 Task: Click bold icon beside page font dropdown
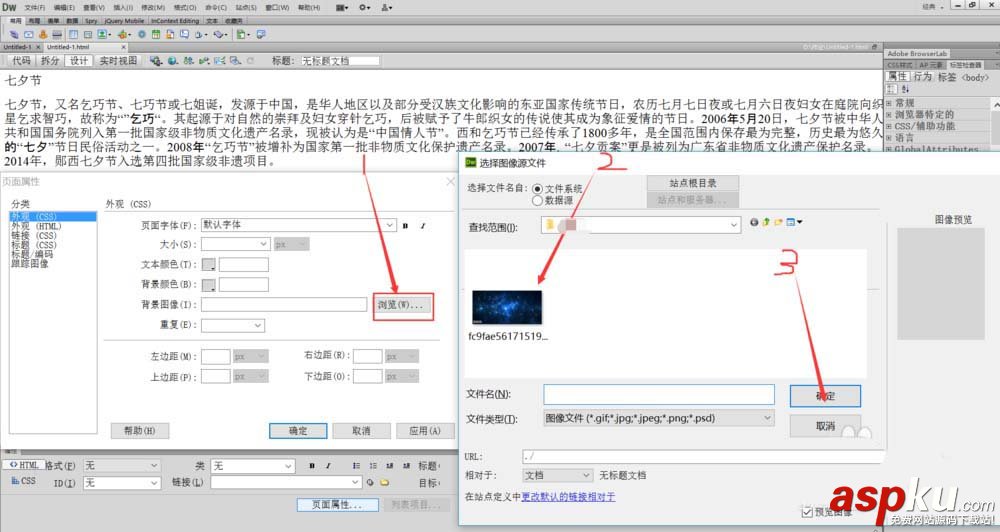[405, 226]
